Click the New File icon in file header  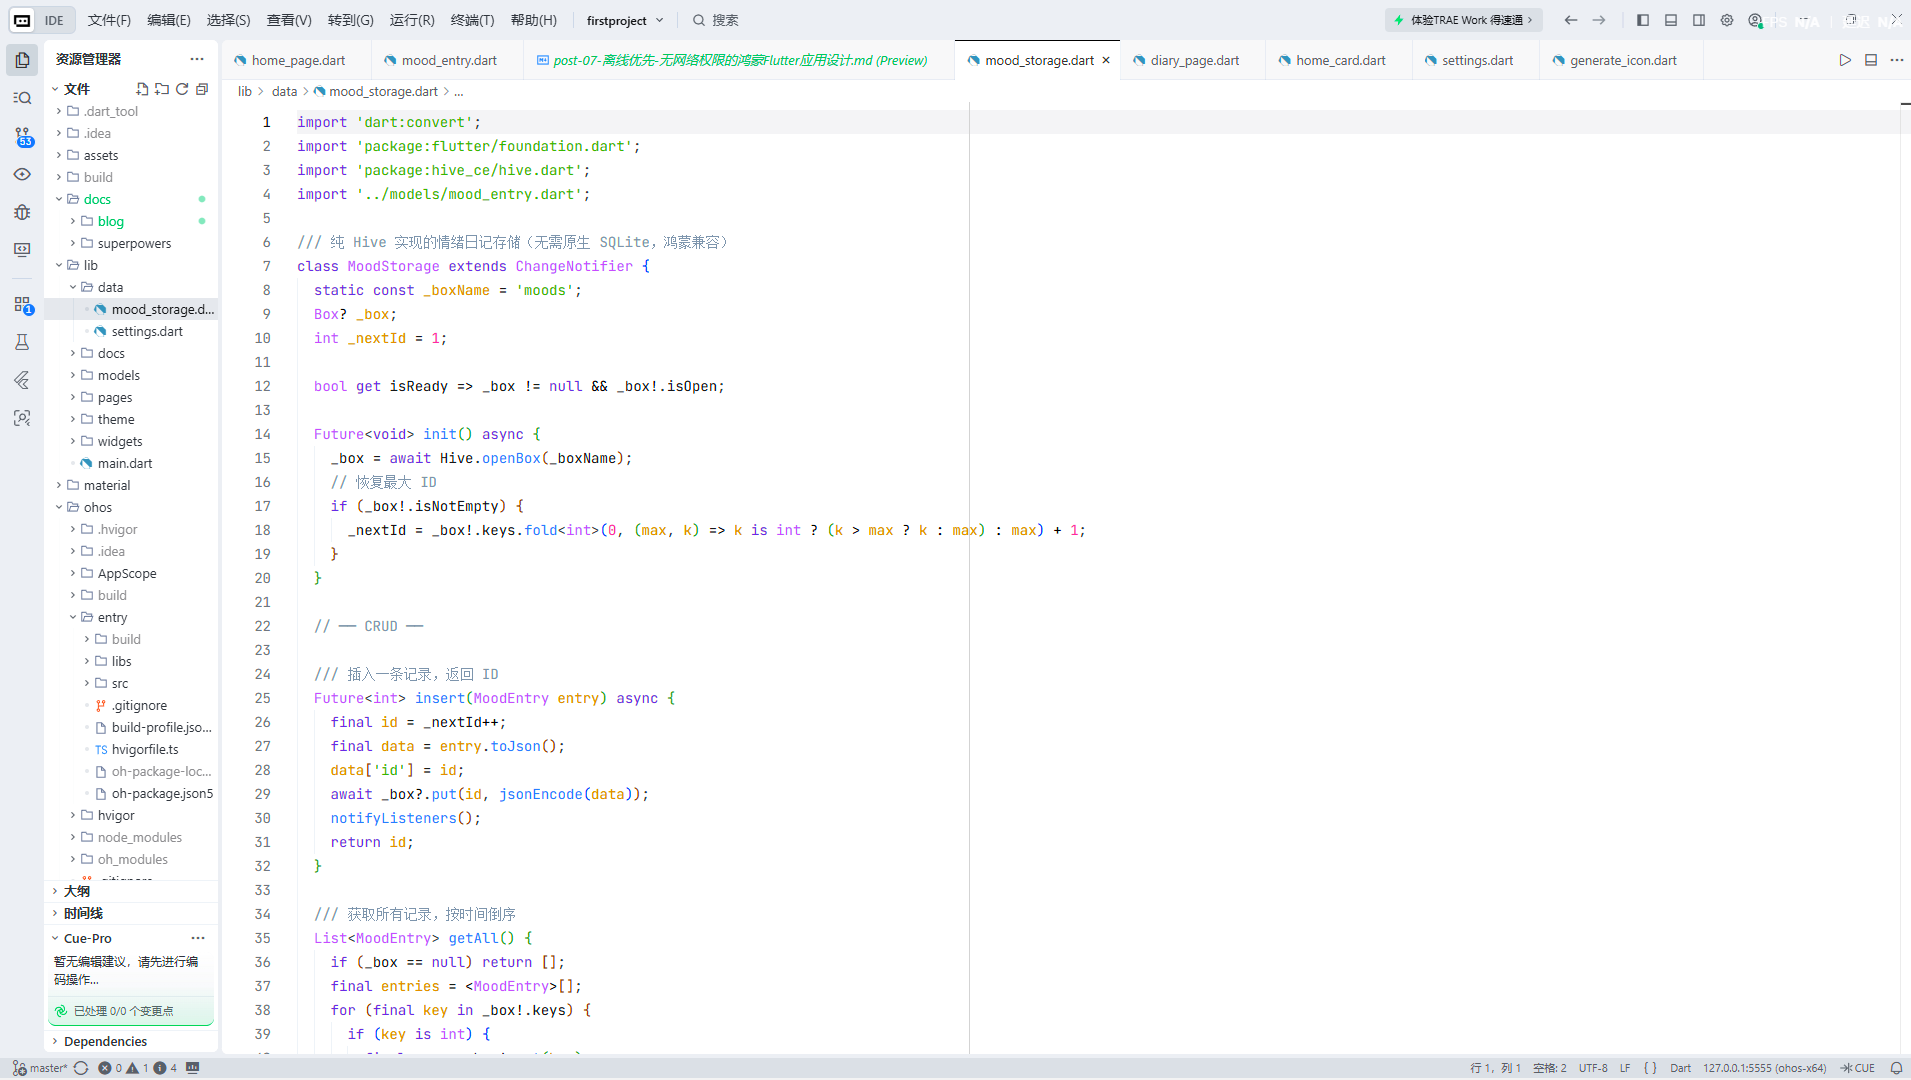point(142,89)
